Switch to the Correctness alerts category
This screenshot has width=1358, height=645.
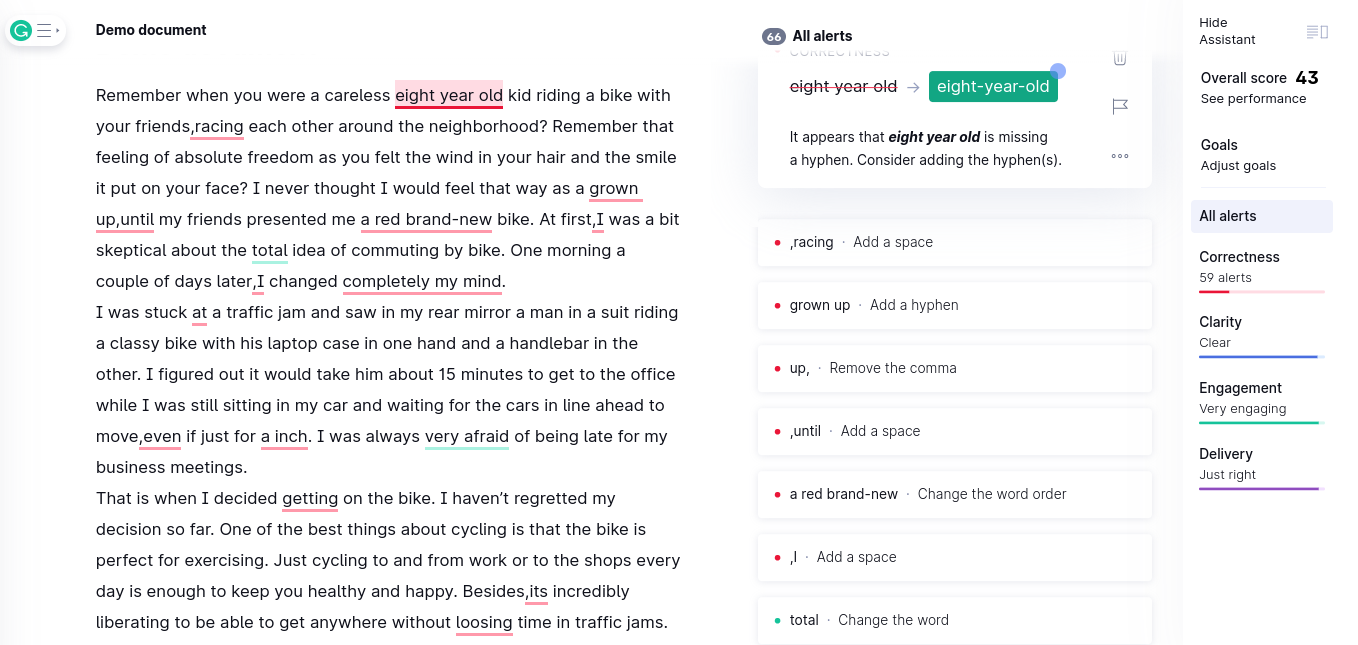click(x=1261, y=270)
